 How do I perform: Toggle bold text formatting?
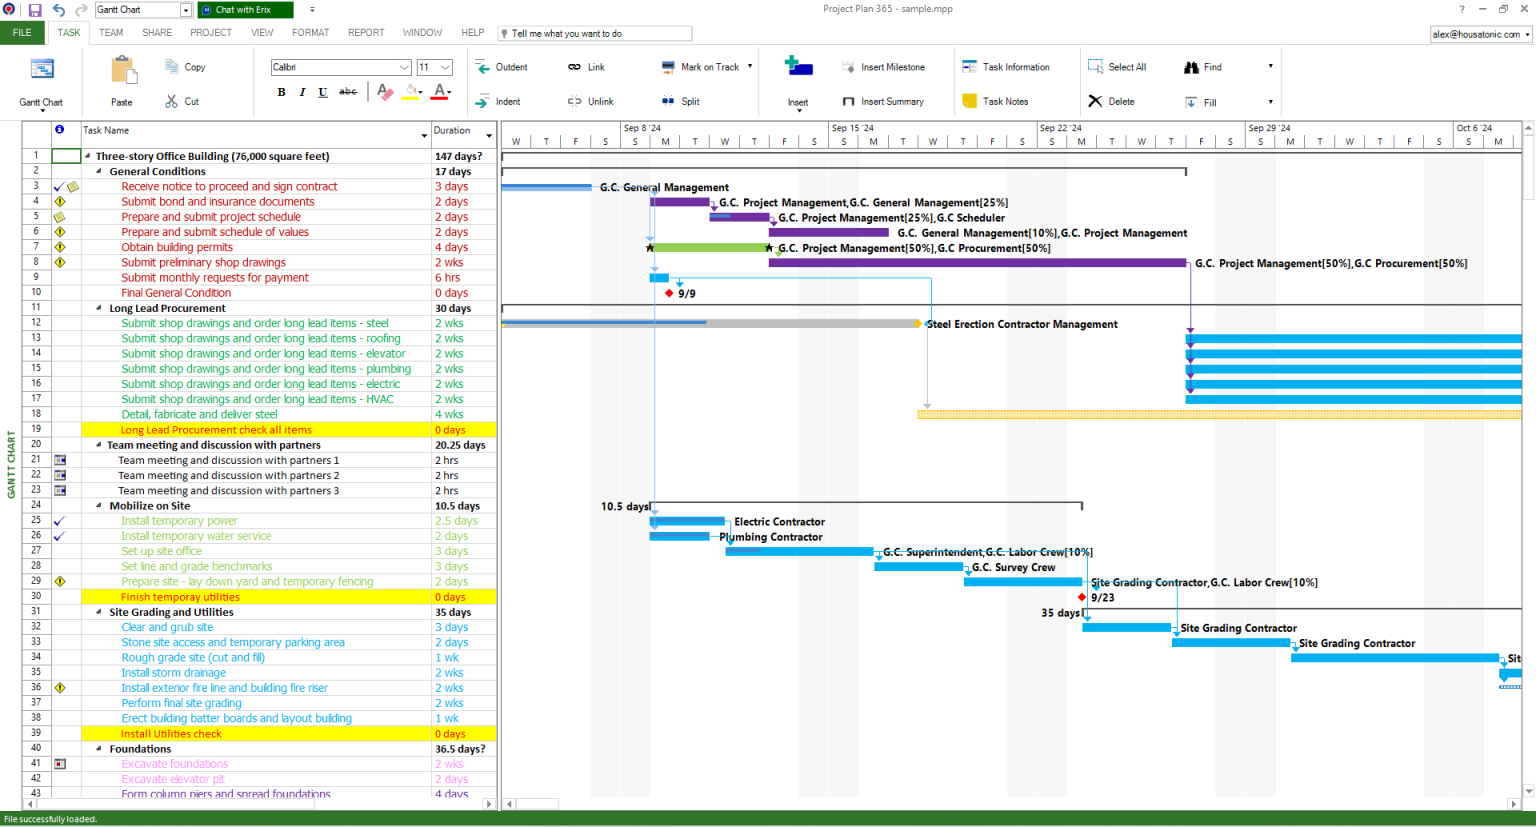click(281, 92)
